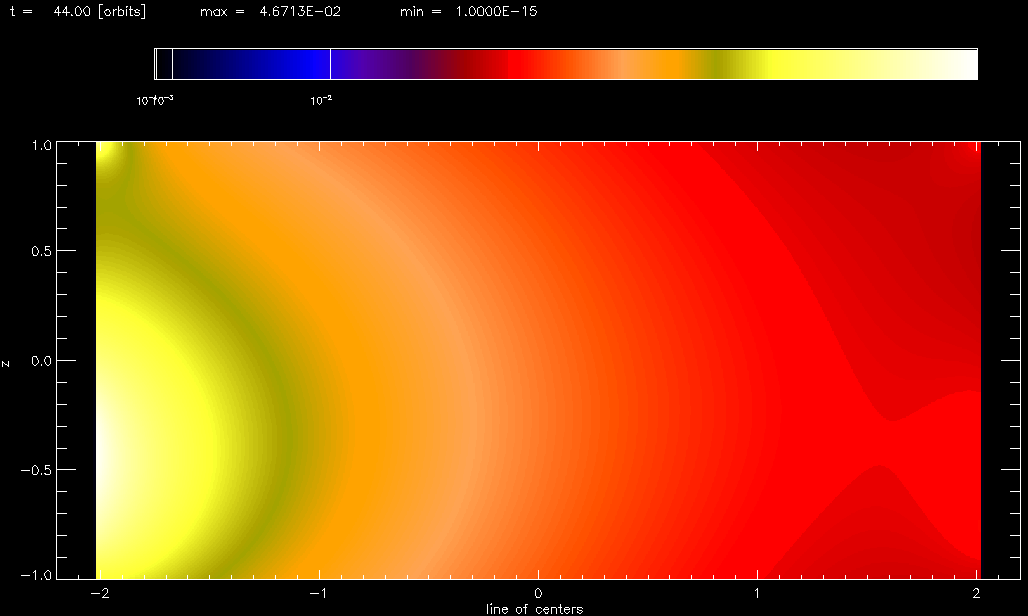Click the x-axis tick label "1"

pyautogui.click(x=757, y=593)
